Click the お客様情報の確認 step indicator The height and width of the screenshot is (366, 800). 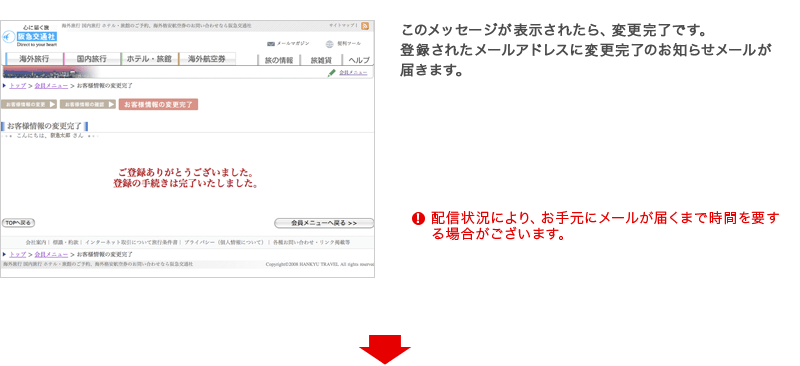[88, 104]
